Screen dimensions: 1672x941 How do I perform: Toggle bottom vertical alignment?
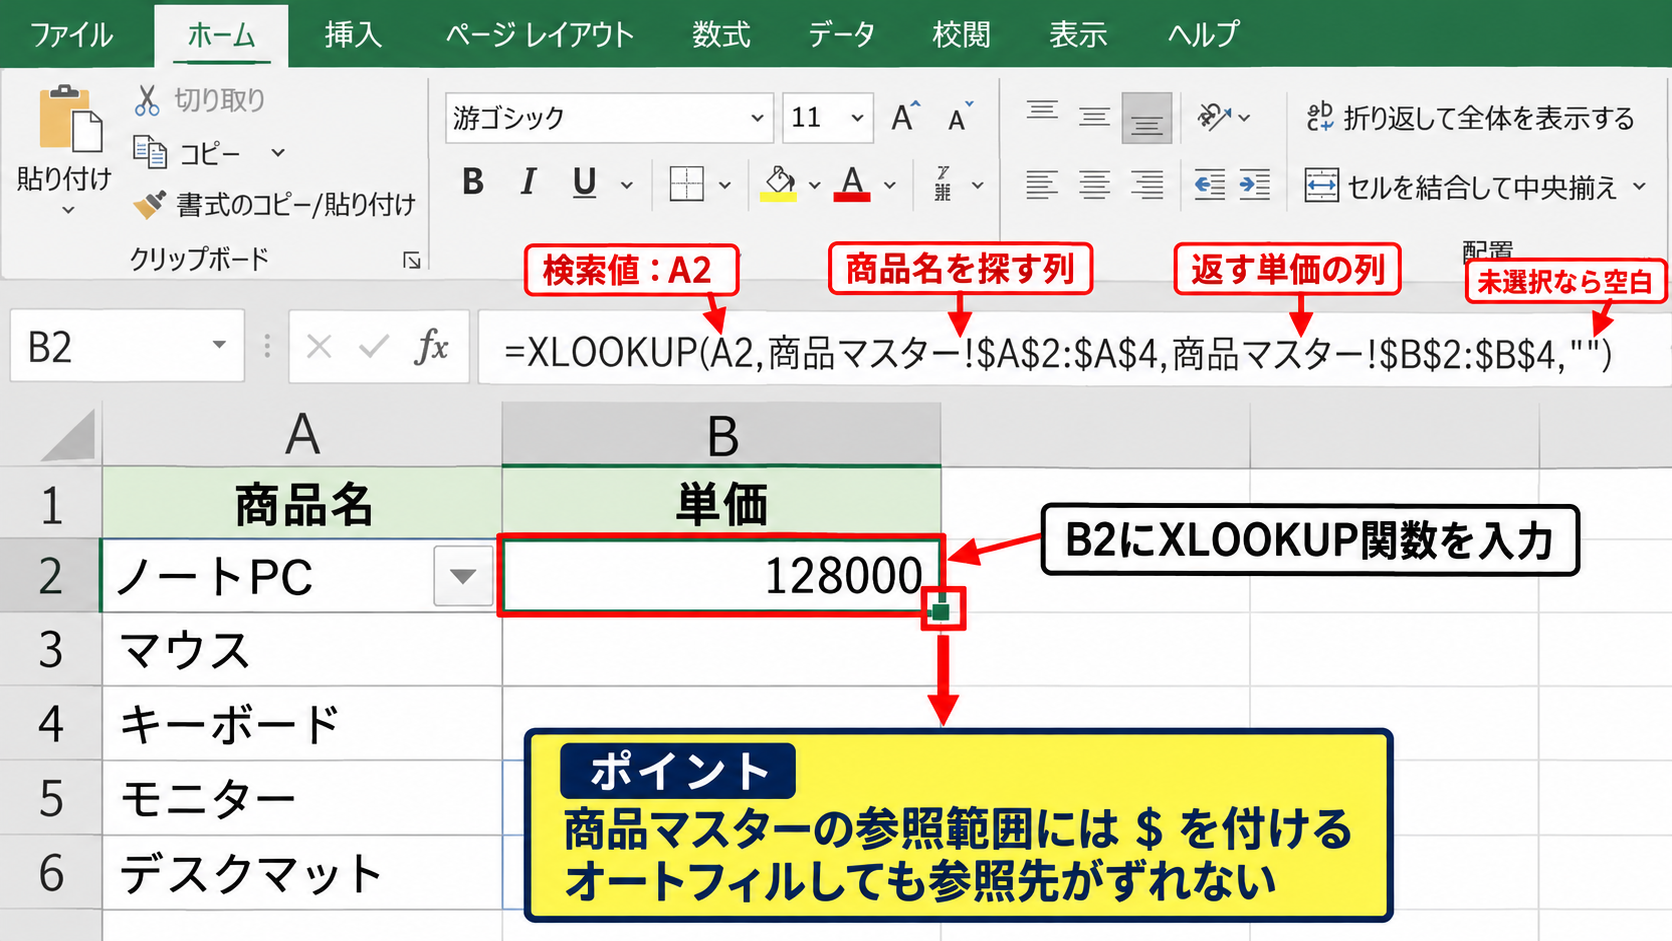coord(1147,118)
